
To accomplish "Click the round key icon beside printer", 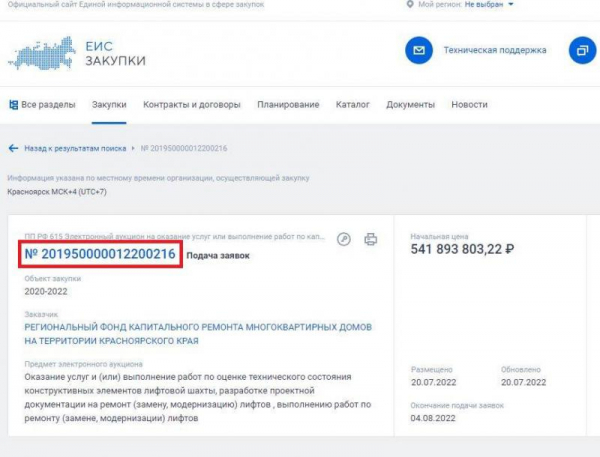I will click(x=344, y=239).
